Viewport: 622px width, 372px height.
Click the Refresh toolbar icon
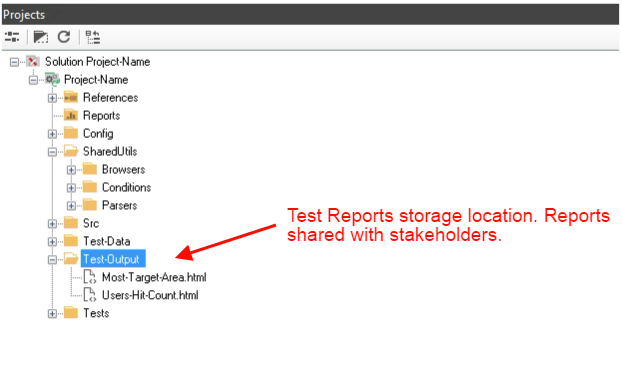click(x=64, y=37)
